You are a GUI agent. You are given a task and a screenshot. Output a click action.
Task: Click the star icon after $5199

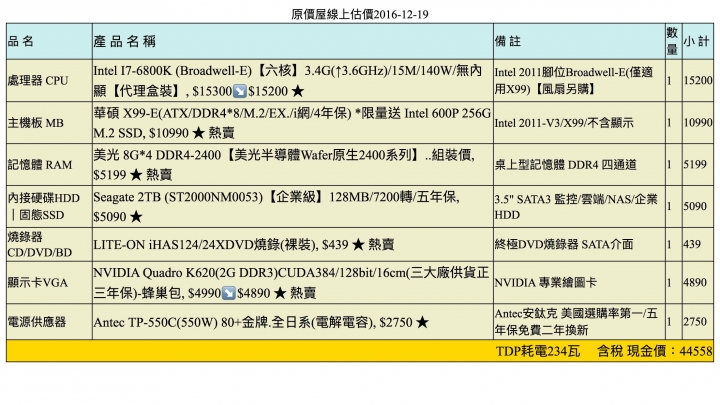point(136,175)
